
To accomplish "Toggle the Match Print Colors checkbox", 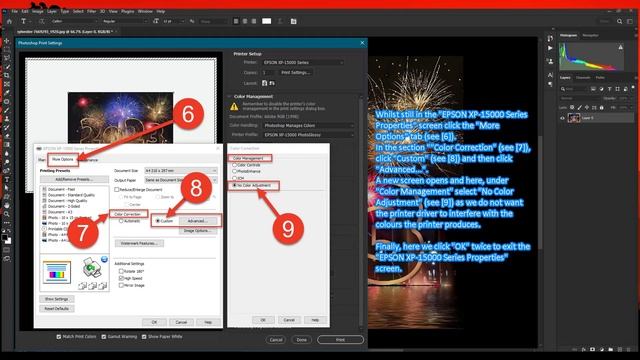I will click(x=59, y=337).
